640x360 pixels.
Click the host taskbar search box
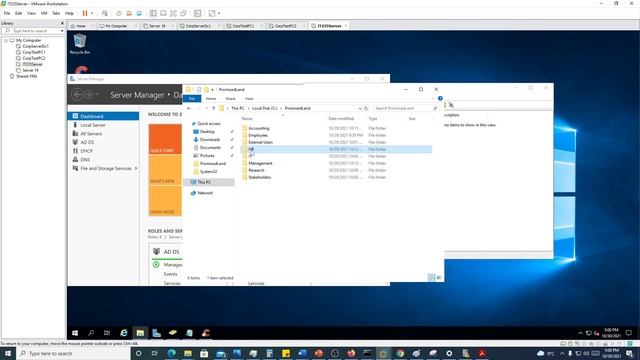coord(73,353)
